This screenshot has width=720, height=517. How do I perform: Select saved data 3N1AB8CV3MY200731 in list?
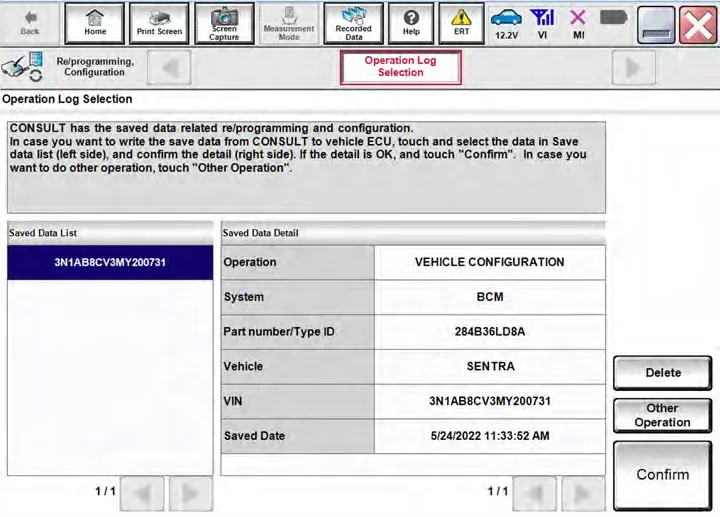(x=110, y=262)
